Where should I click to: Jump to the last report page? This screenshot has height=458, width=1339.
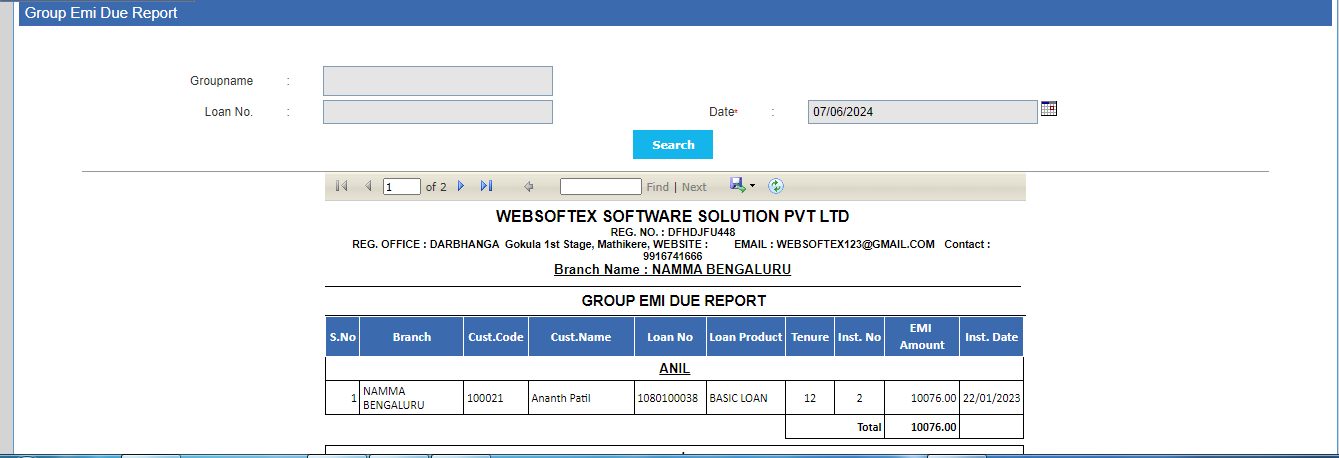click(x=486, y=186)
